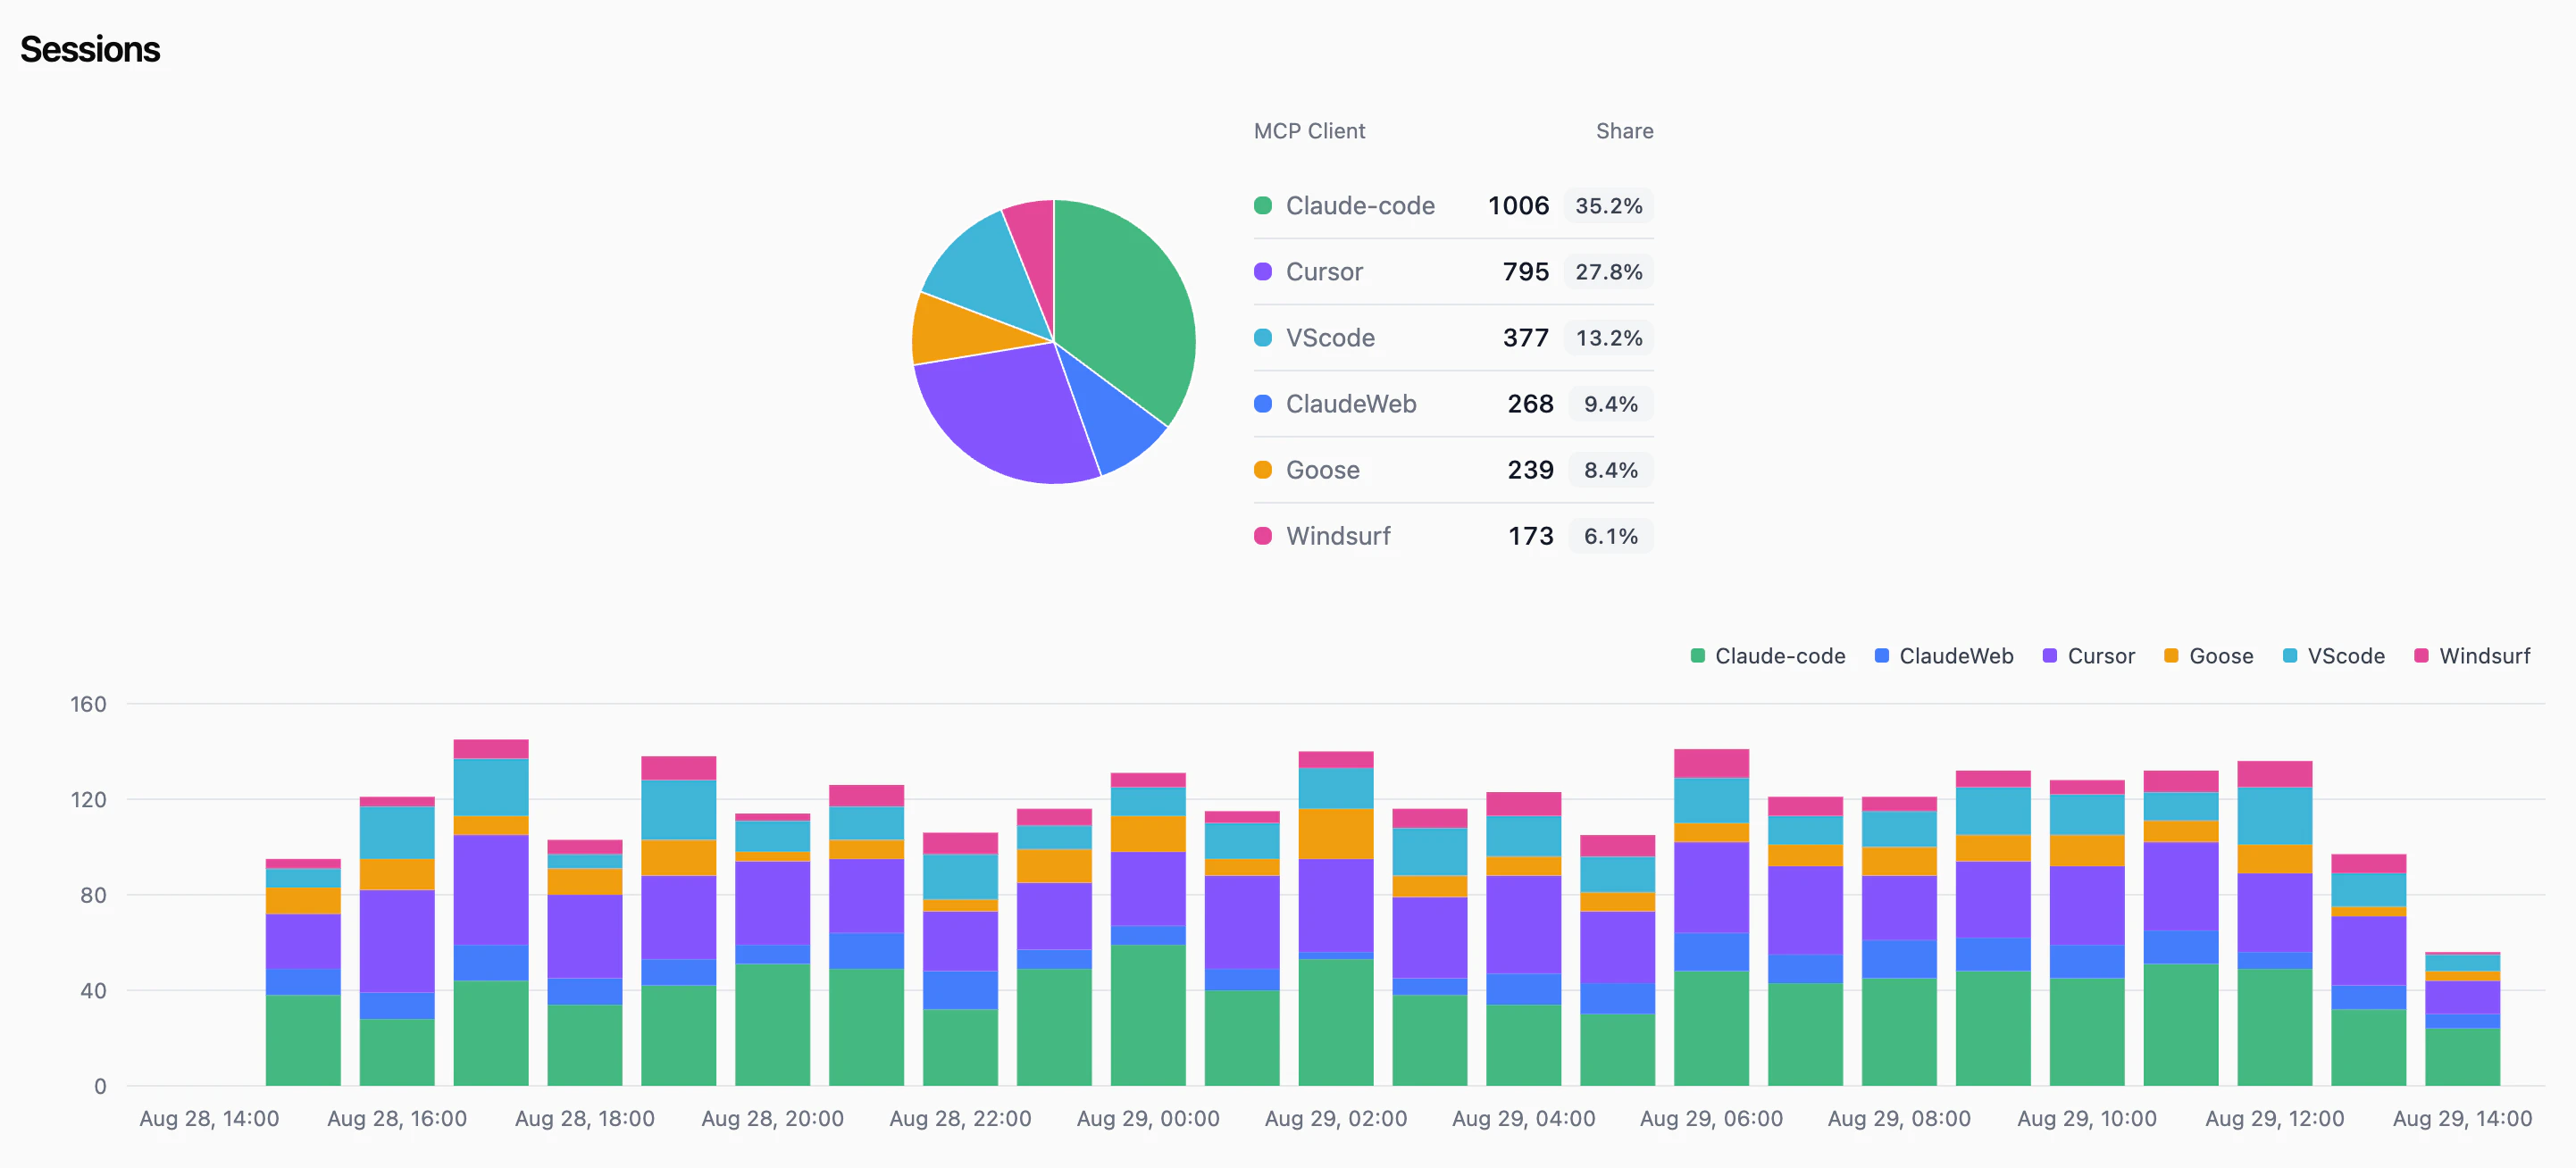Click the blue ClaudeWeb dot in the table
This screenshot has width=2576, height=1168.
coord(1263,404)
